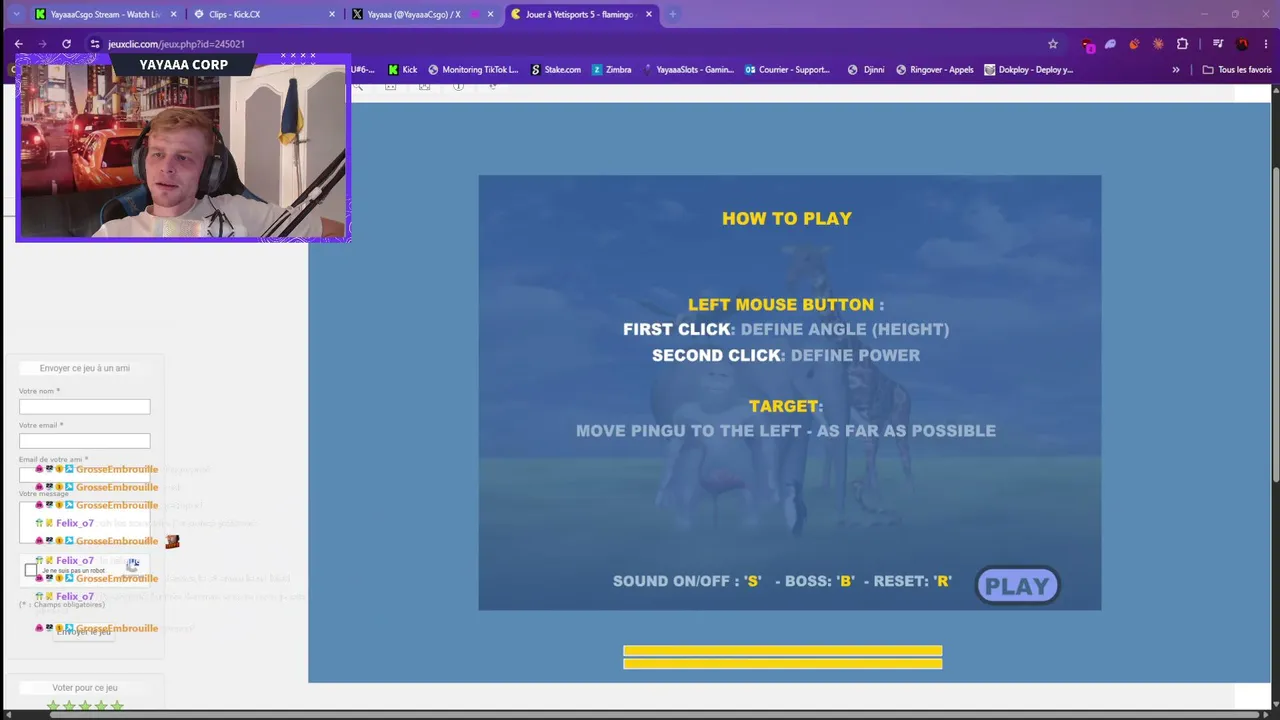Open the YayaaaSlots bookmark

(688, 70)
